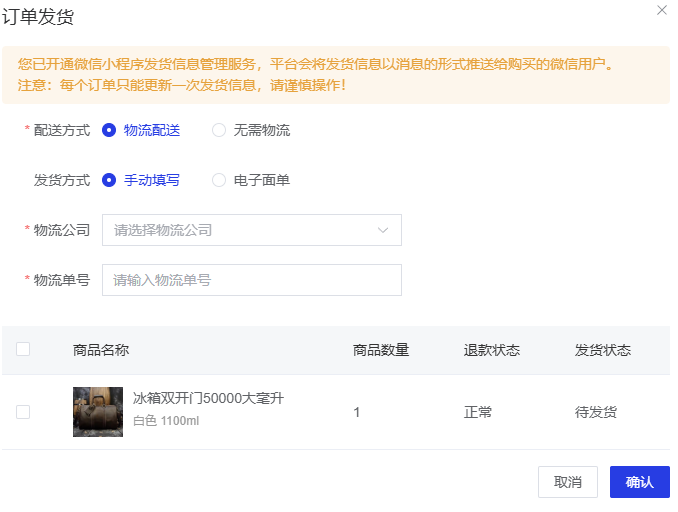The width and height of the screenshot is (678, 512).
Task: Check the 冰箱双开门 product row checkbox
Action: 23,411
